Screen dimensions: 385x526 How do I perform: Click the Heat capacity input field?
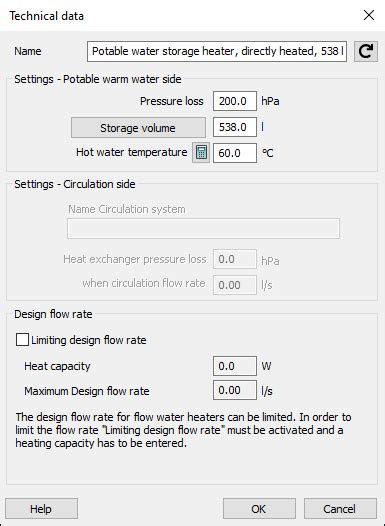pos(235,366)
